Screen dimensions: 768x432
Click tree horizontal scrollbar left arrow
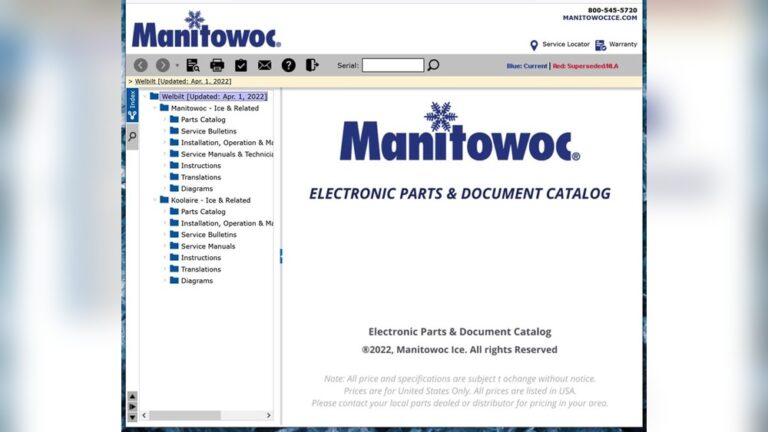[144, 415]
